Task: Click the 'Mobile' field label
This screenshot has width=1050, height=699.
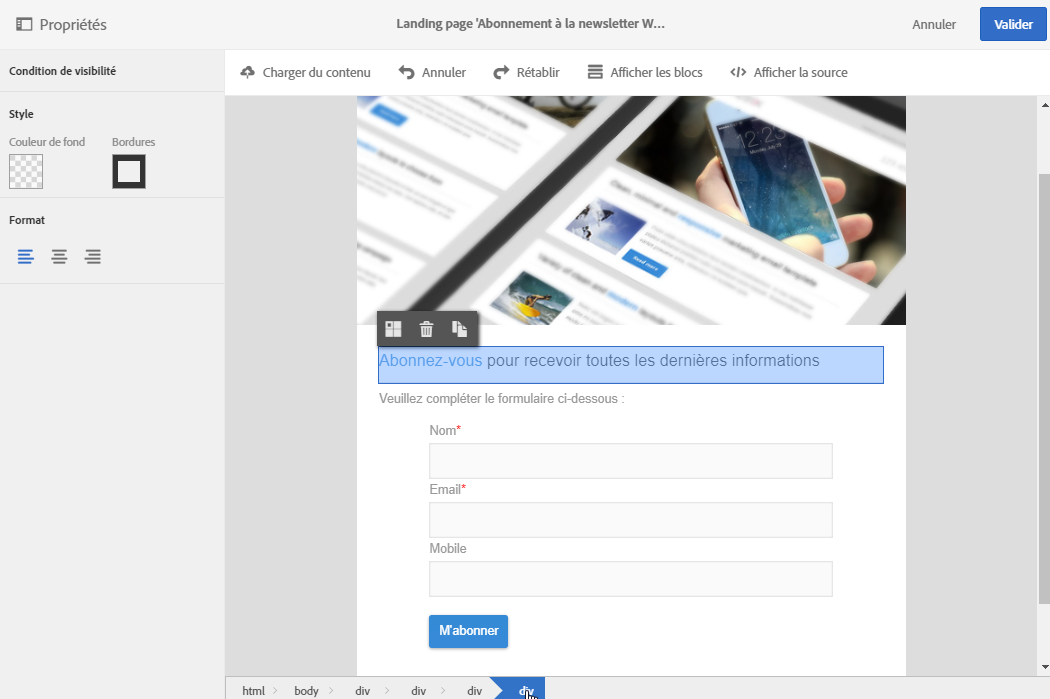Action: (x=447, y=548)
